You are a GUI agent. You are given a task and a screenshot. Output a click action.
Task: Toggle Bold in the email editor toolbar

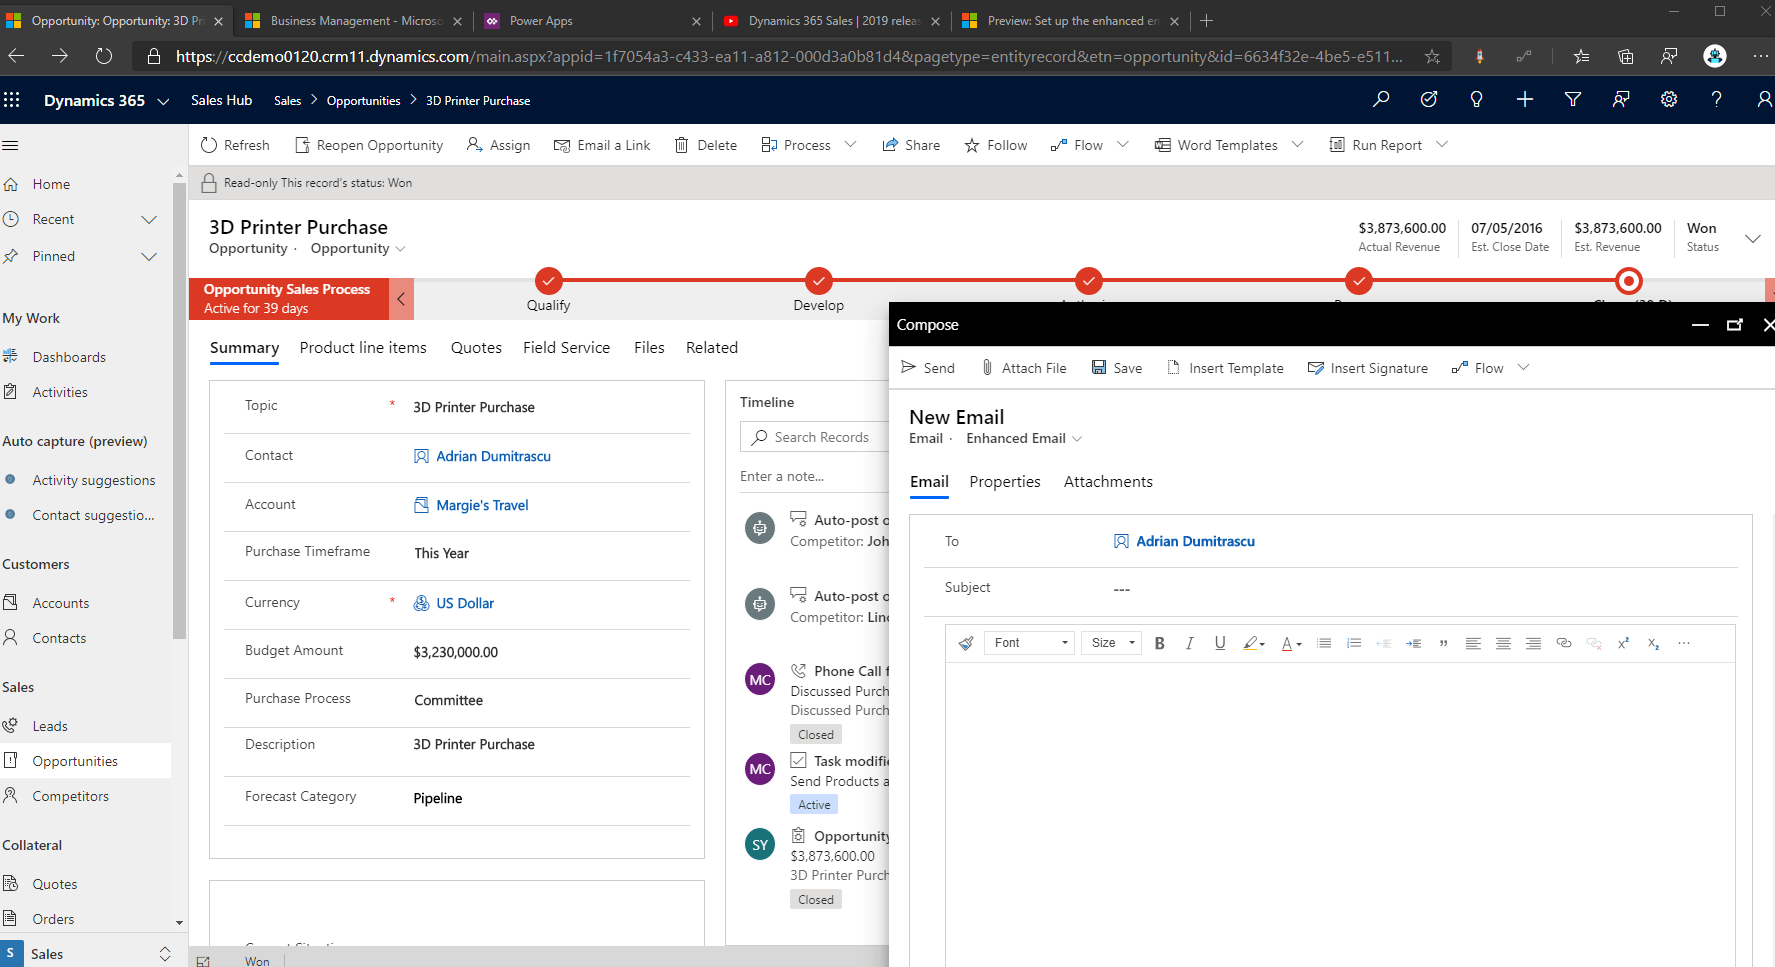(1159, 643)
